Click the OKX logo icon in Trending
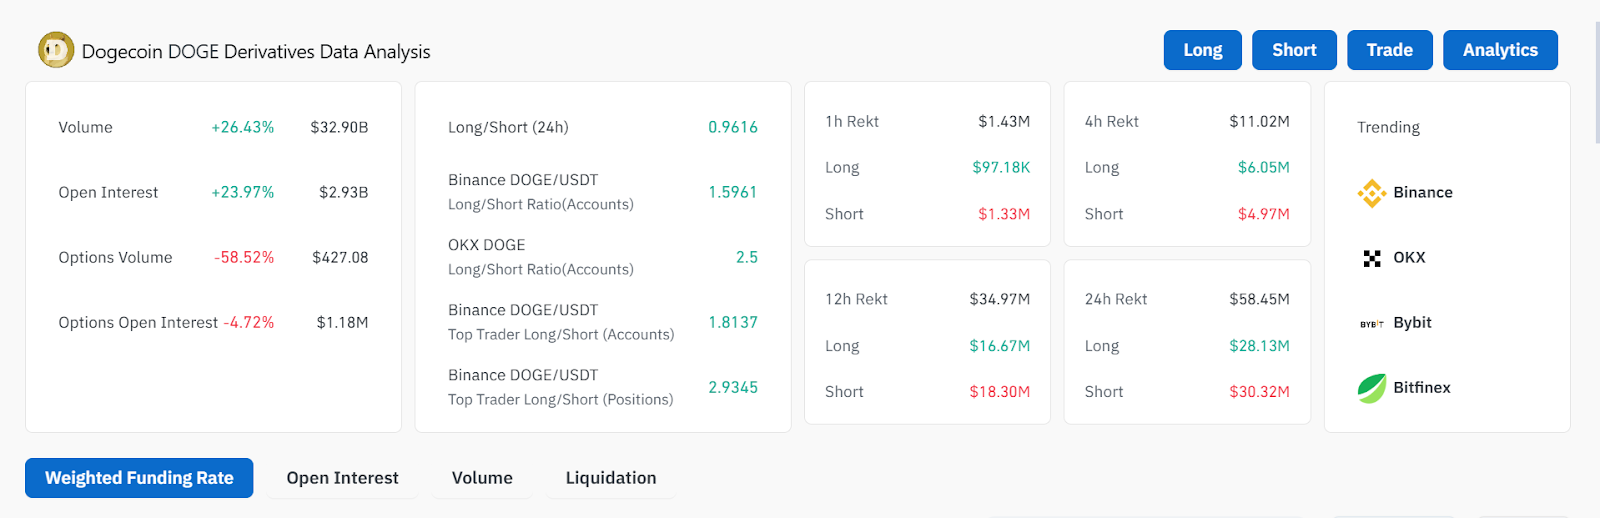This screenshot has width=1600, height=518. [x=1371, y=258]
